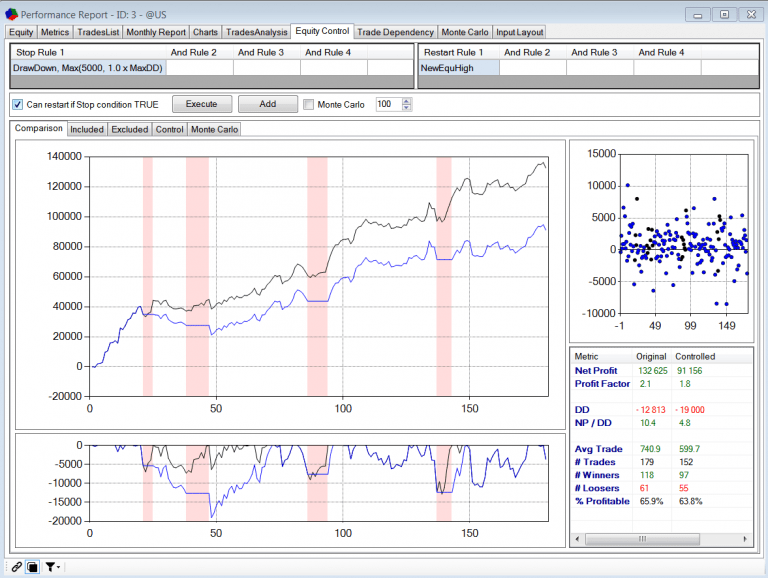Click the app icon in title bar
Viewport: 768px width, 578px height.
11,15
